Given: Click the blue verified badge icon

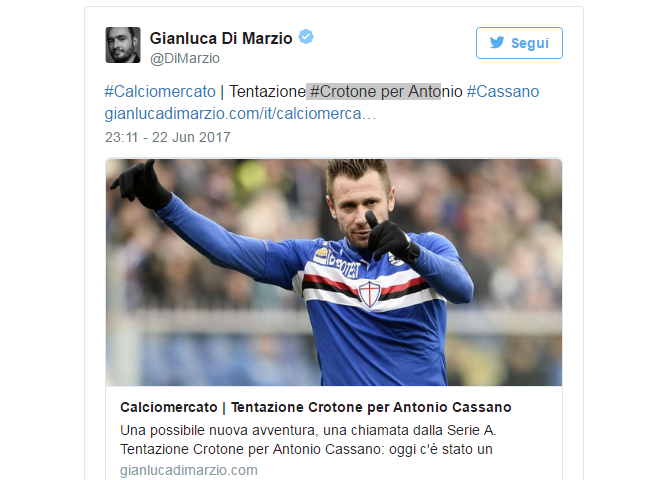Looking at the screenshot, I should [x=306, y=37].
